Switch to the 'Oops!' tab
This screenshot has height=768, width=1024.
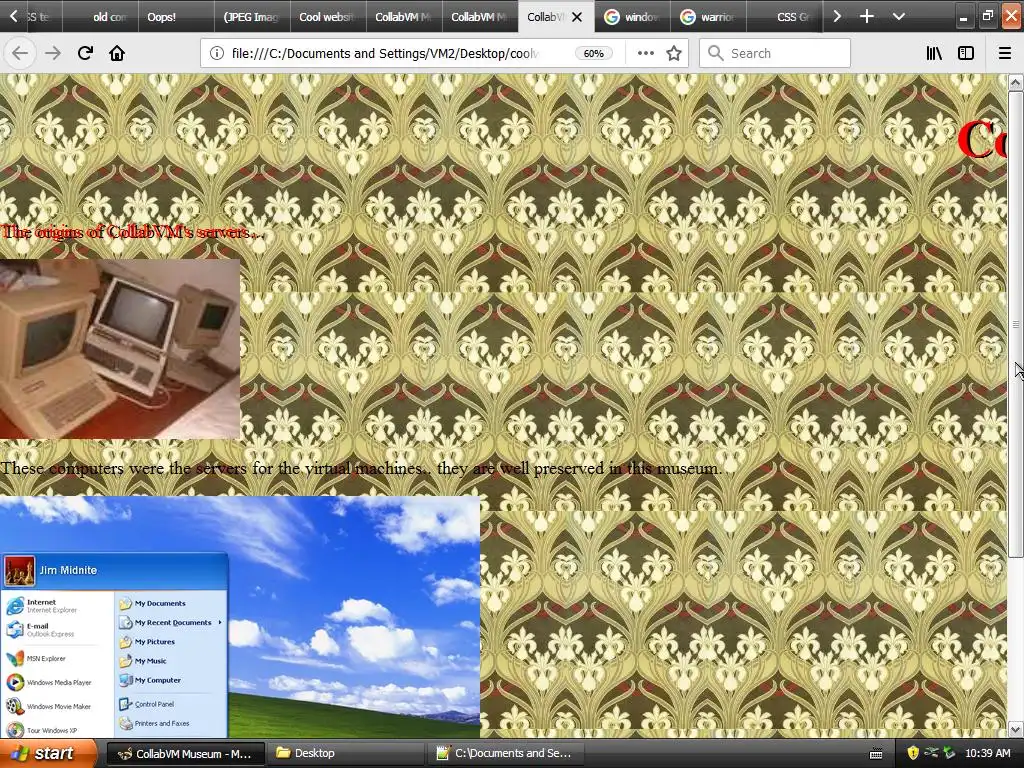[176, 16]
